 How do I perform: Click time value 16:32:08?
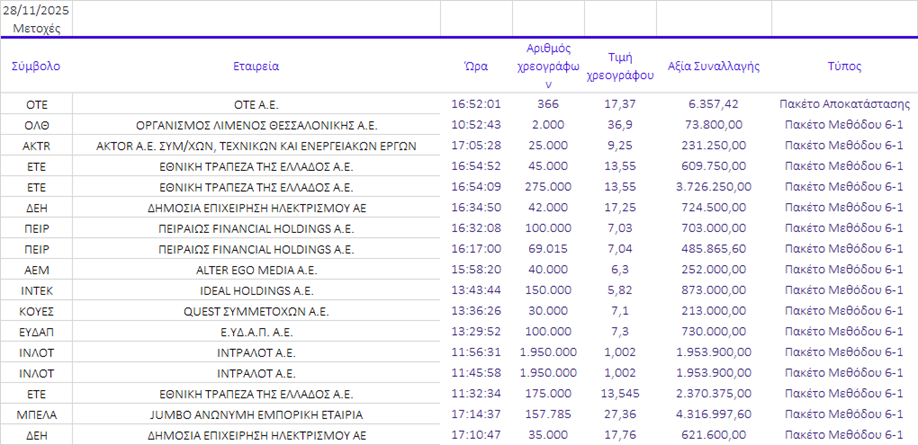(476, 228)
